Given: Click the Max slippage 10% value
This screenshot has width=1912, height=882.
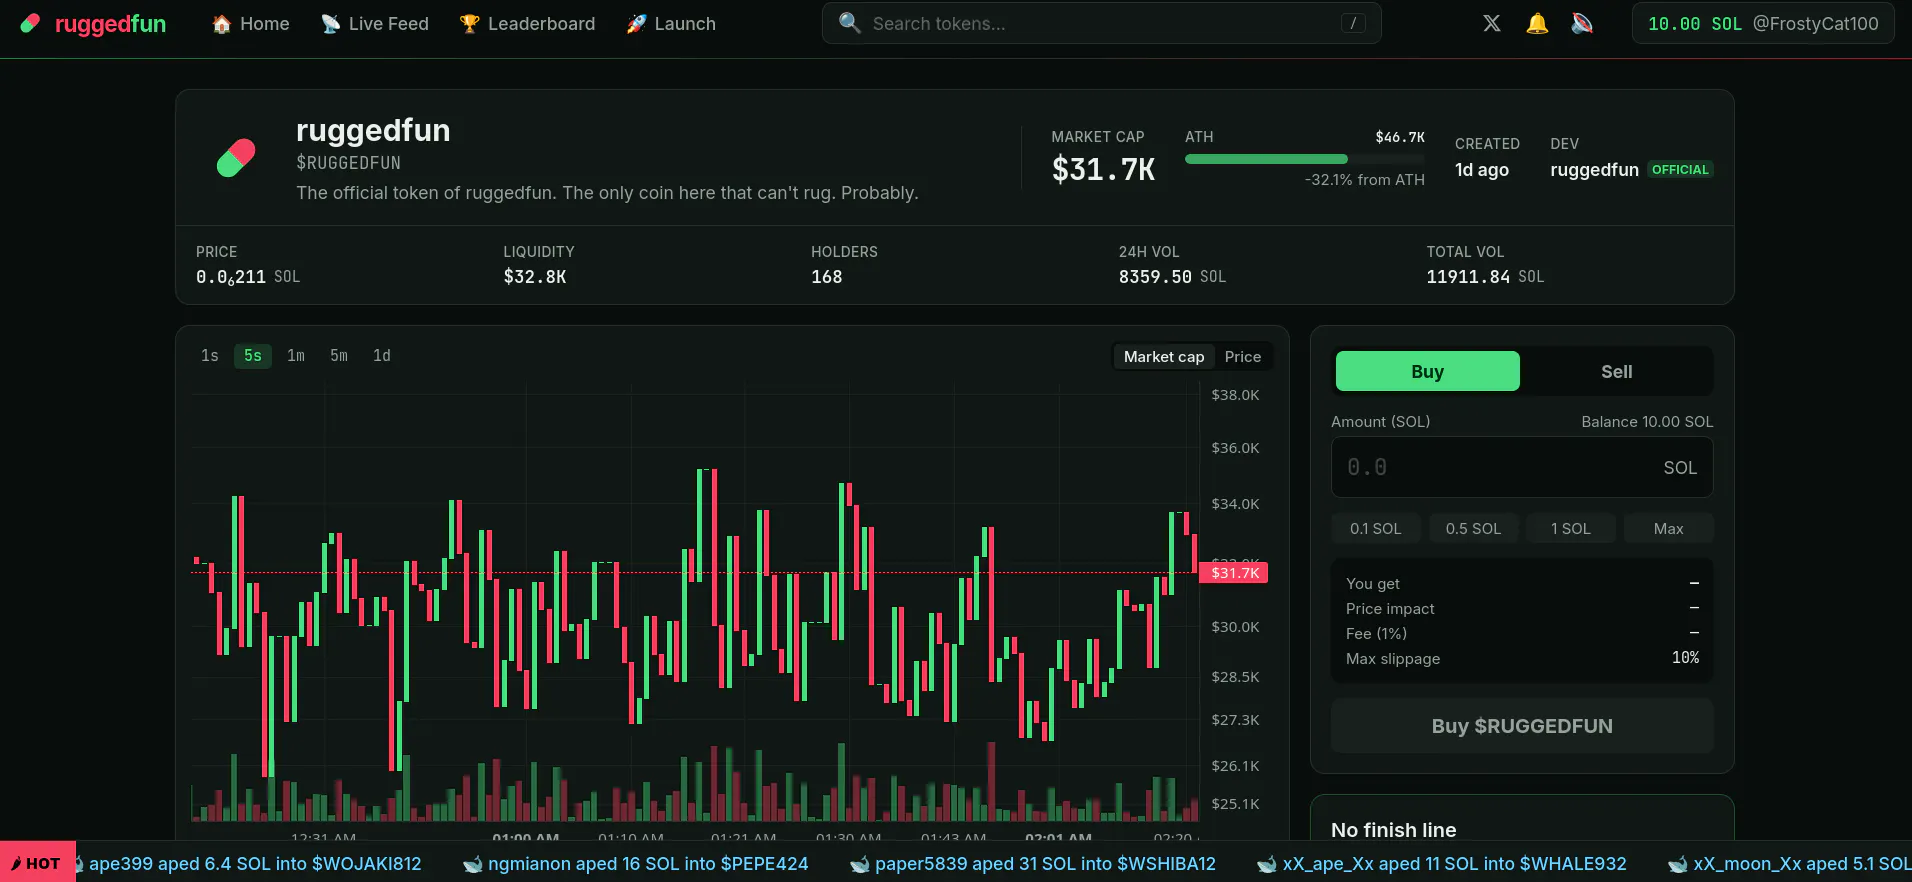Looking at the screenshot, I should (1686, 658).
